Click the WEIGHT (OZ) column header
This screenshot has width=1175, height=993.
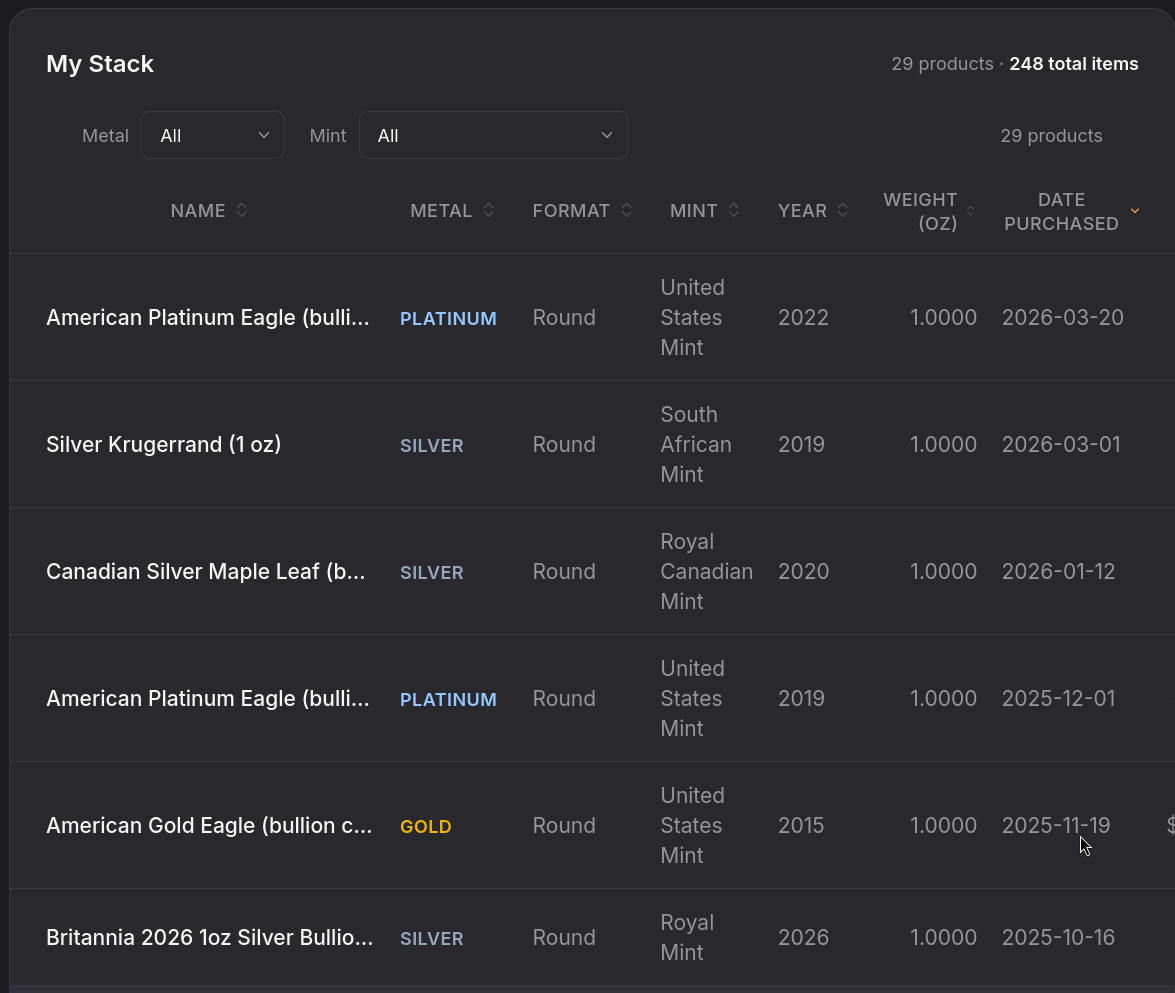point(920,211)
